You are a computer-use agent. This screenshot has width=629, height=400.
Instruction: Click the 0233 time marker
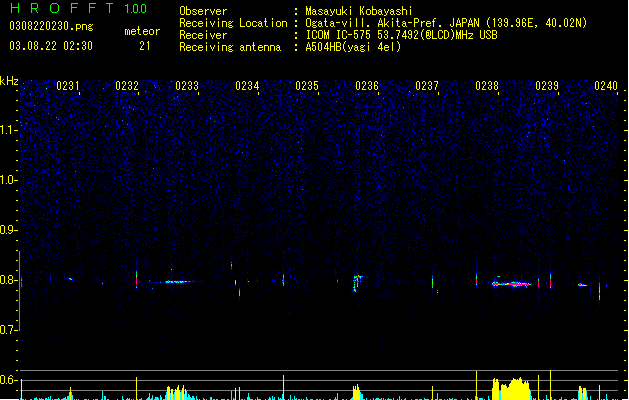point(187,86)
